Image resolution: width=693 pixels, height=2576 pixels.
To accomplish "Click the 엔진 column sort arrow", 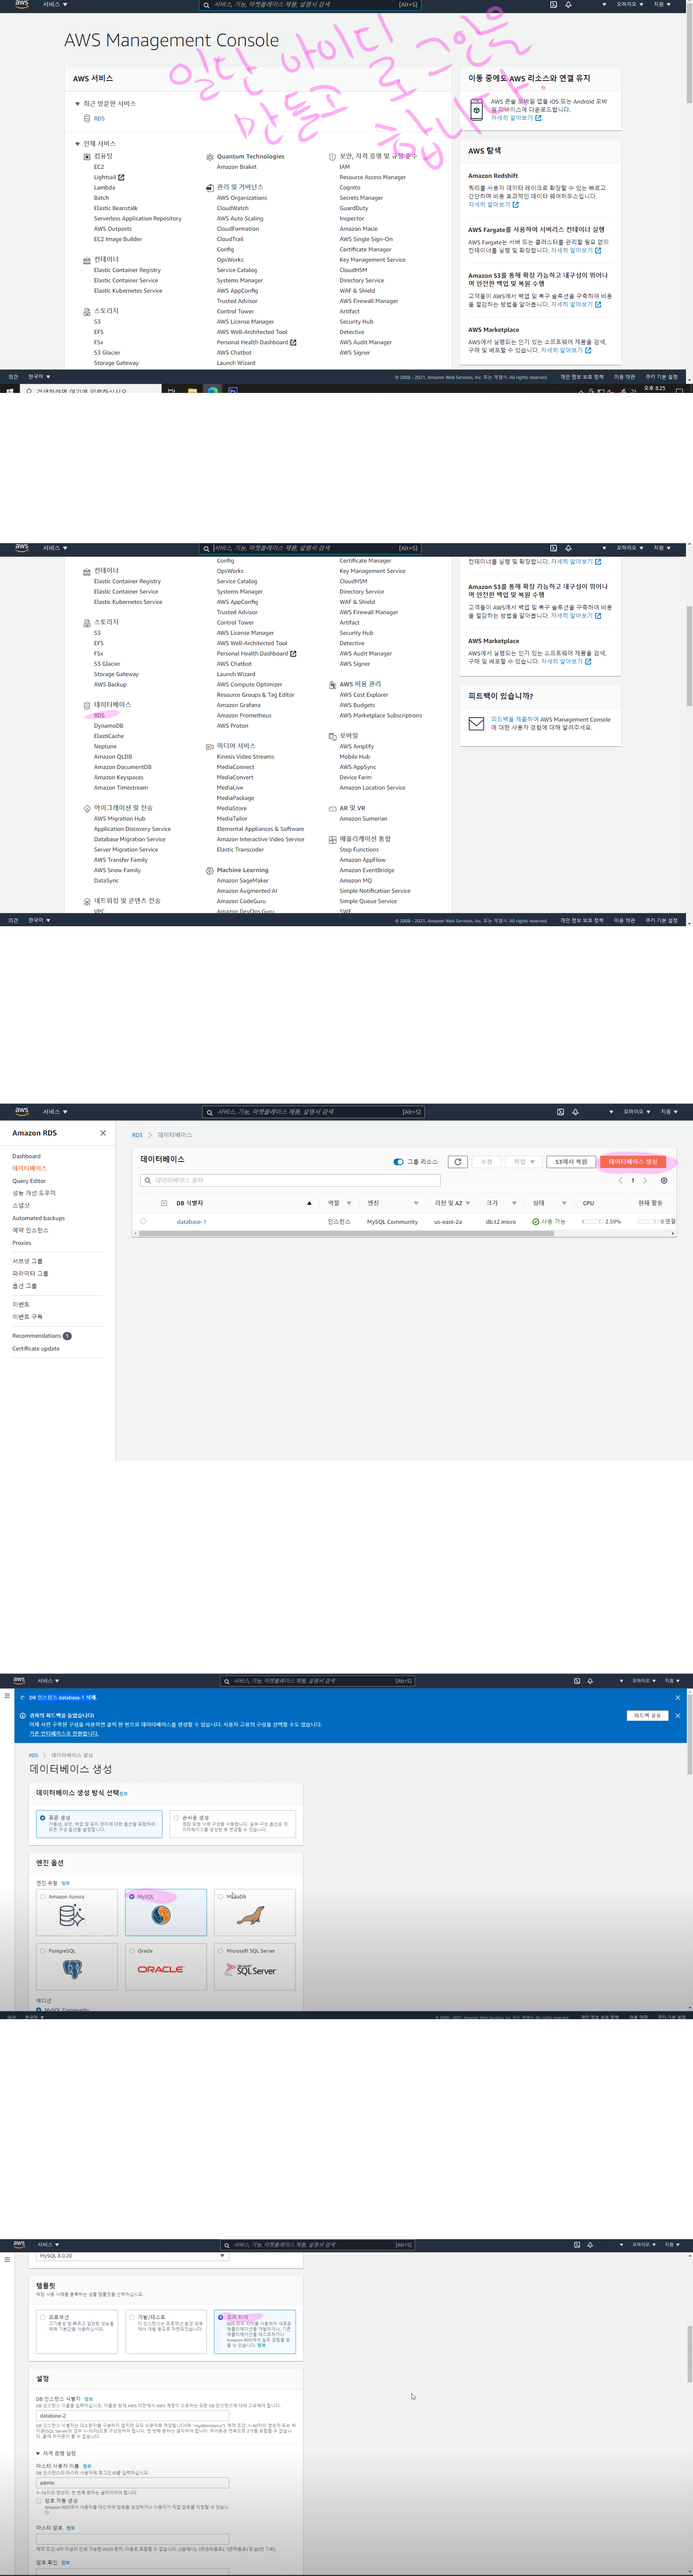I will (x=416, y=1203).
